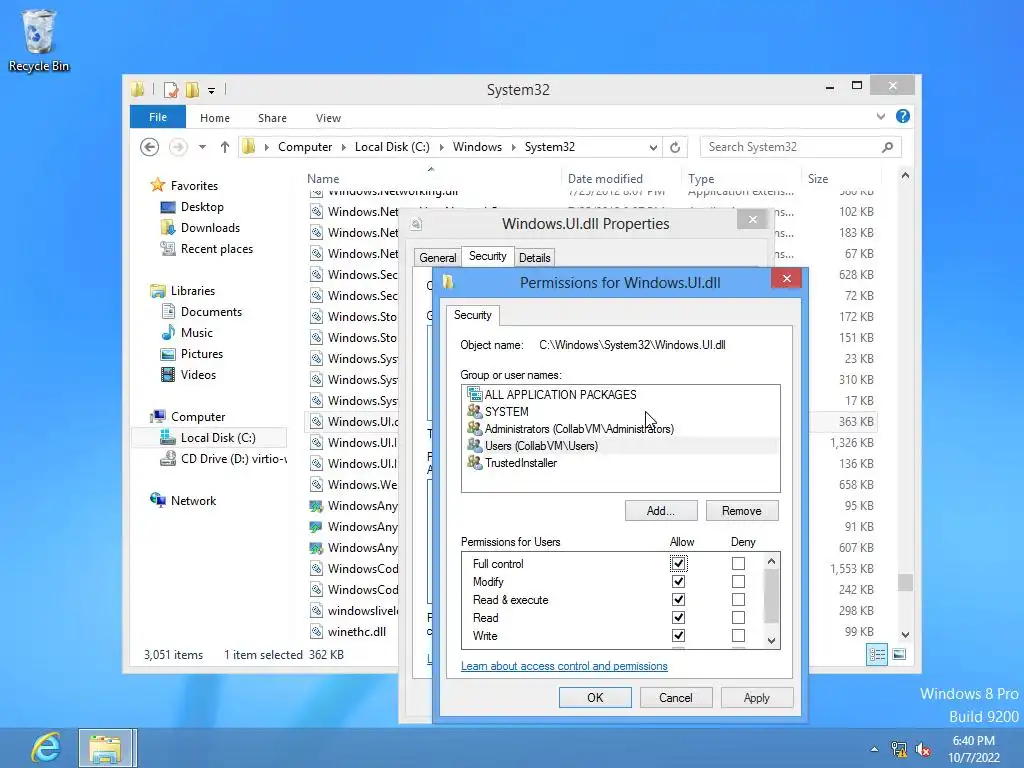The width and height of the screenshot is (1024, 768).
Task: Click OK in Permissions dialog
Action: pyautogui.click(x=595, y=697)
